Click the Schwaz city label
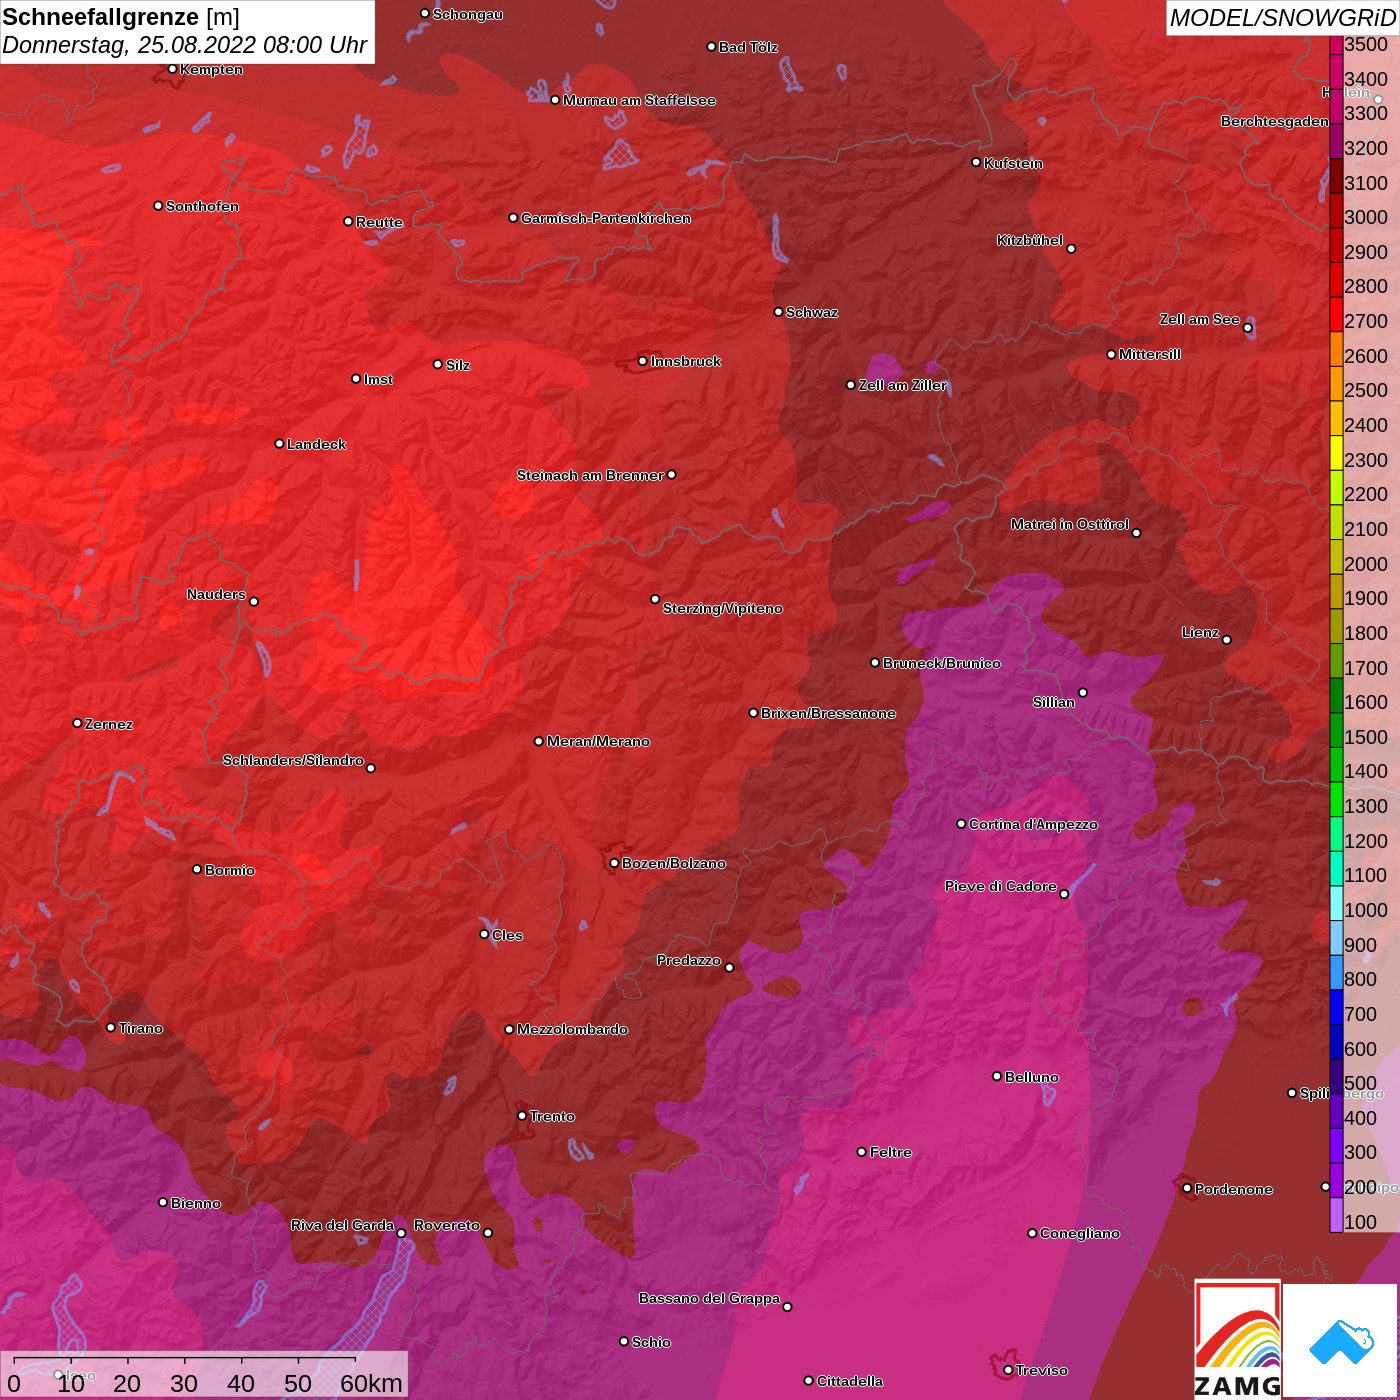 812,312
